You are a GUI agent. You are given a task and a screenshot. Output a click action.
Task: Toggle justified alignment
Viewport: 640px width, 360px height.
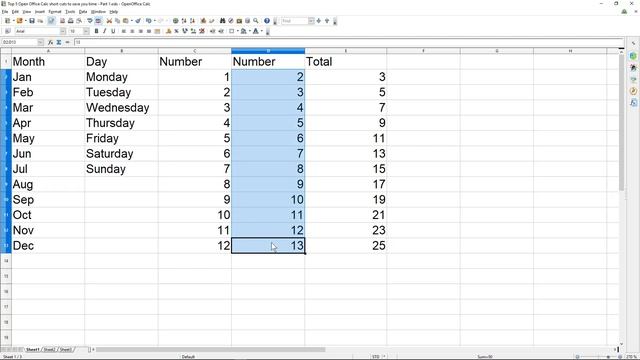tap(149, 31)
